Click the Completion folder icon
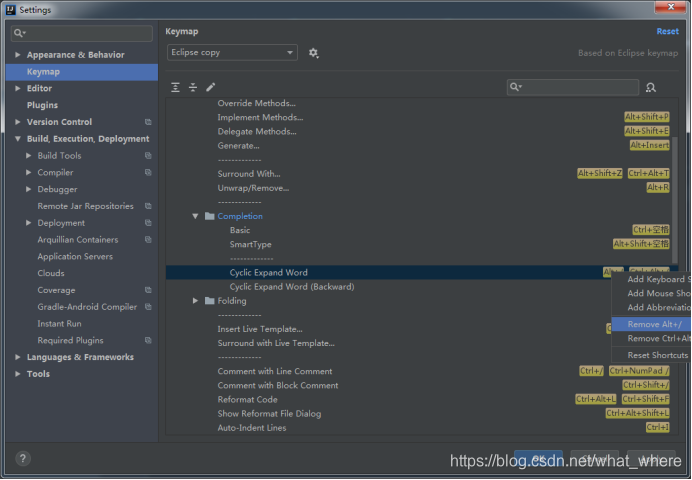This screenshot has height=480, width=692. (x=210, y=216)
